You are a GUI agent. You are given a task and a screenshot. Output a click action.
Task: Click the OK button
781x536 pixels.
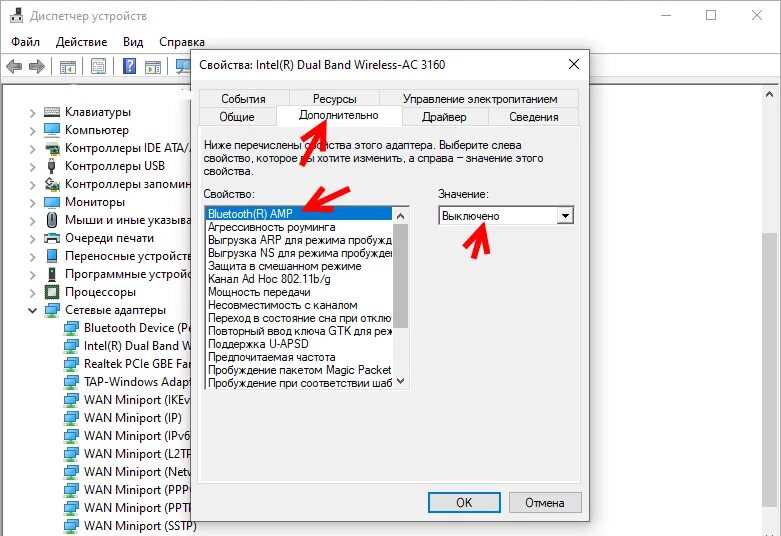coord(464,503)
